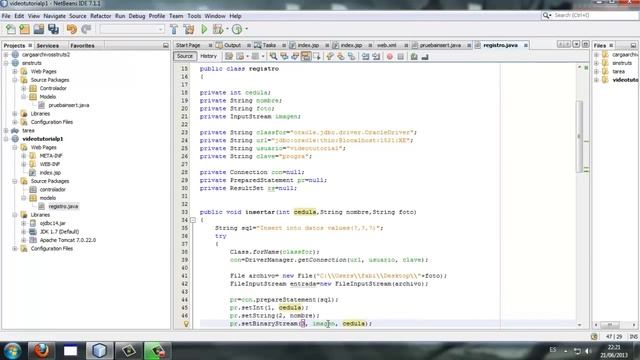Click the volume icon in system tray
This screenshot has height=360, width=640.
pyautogui.click(x=588, y=351)
